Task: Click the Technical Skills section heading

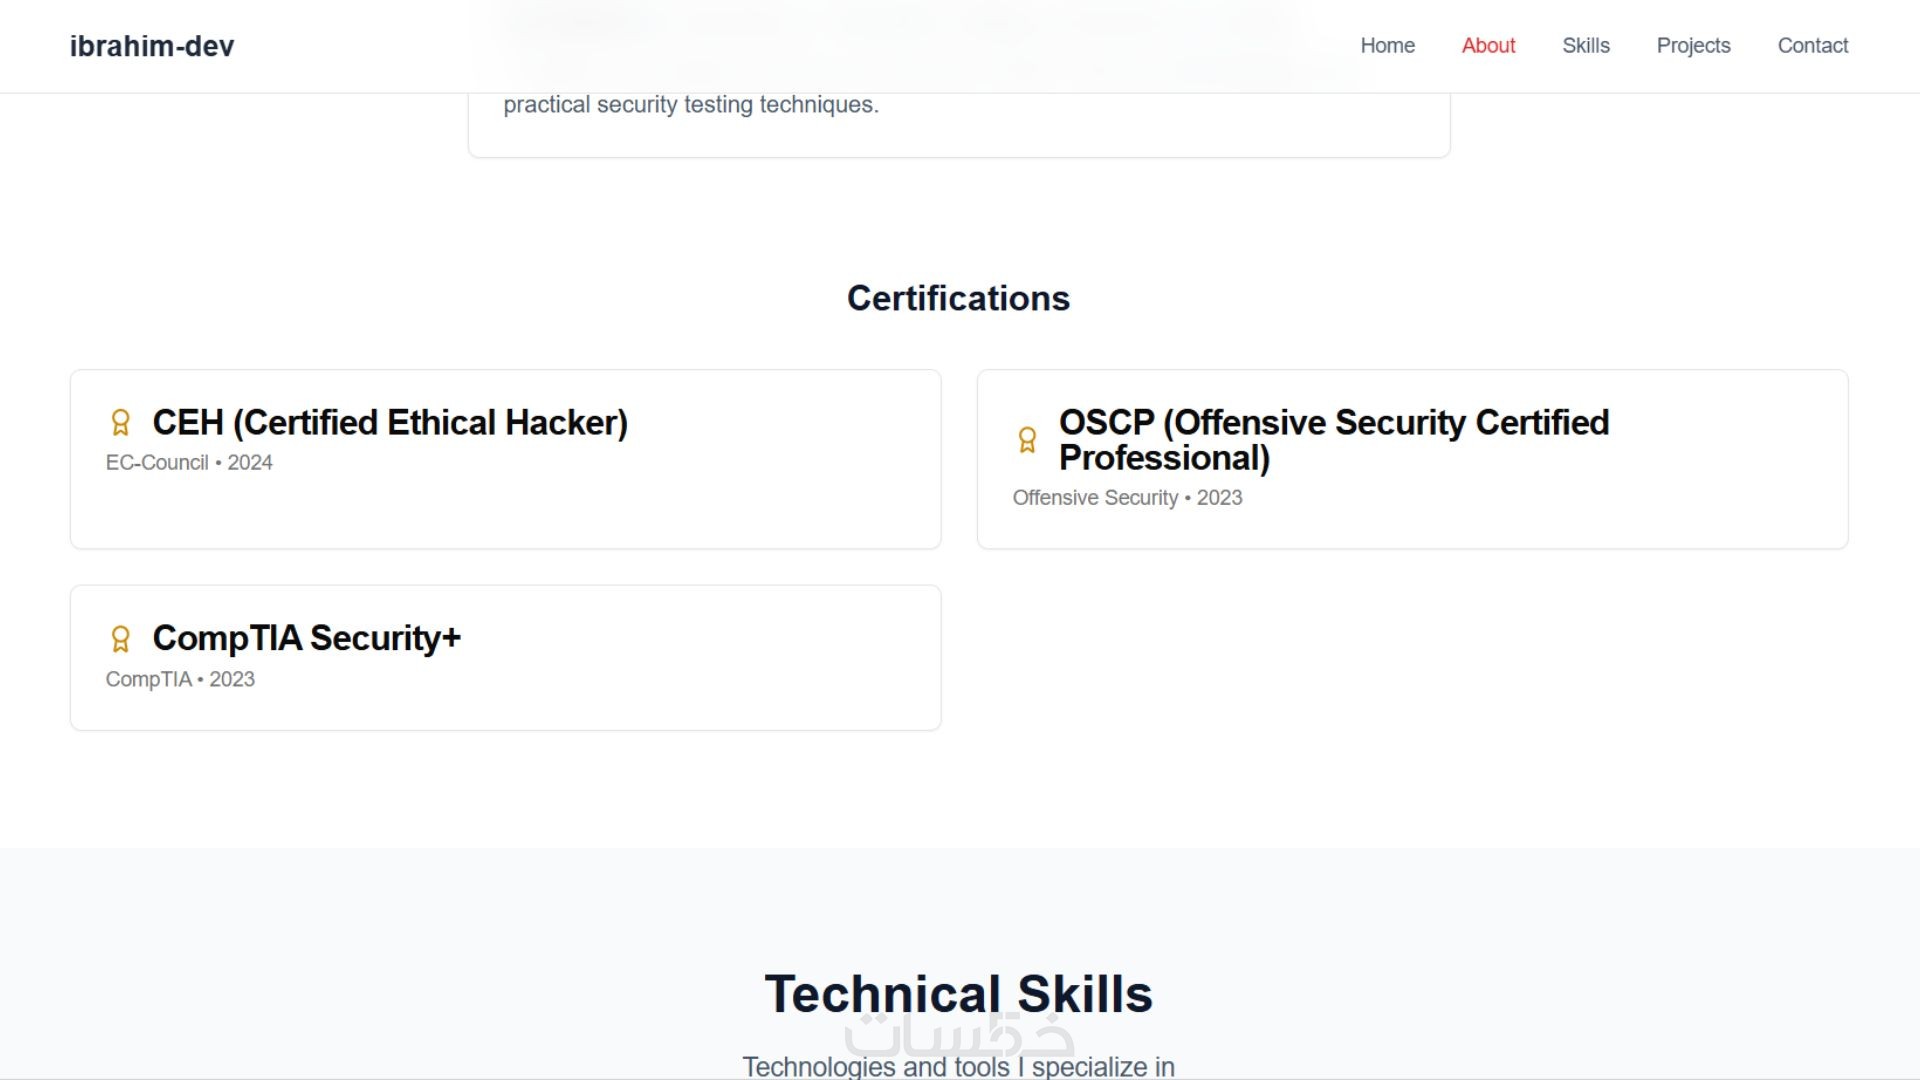Action: coord(958,993)
